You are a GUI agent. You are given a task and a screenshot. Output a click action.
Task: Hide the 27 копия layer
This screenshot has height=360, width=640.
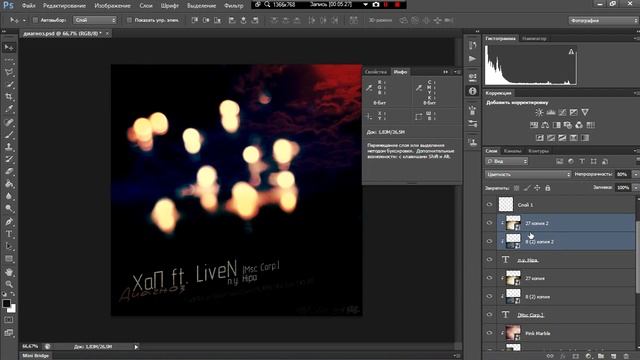pos(489,278)
